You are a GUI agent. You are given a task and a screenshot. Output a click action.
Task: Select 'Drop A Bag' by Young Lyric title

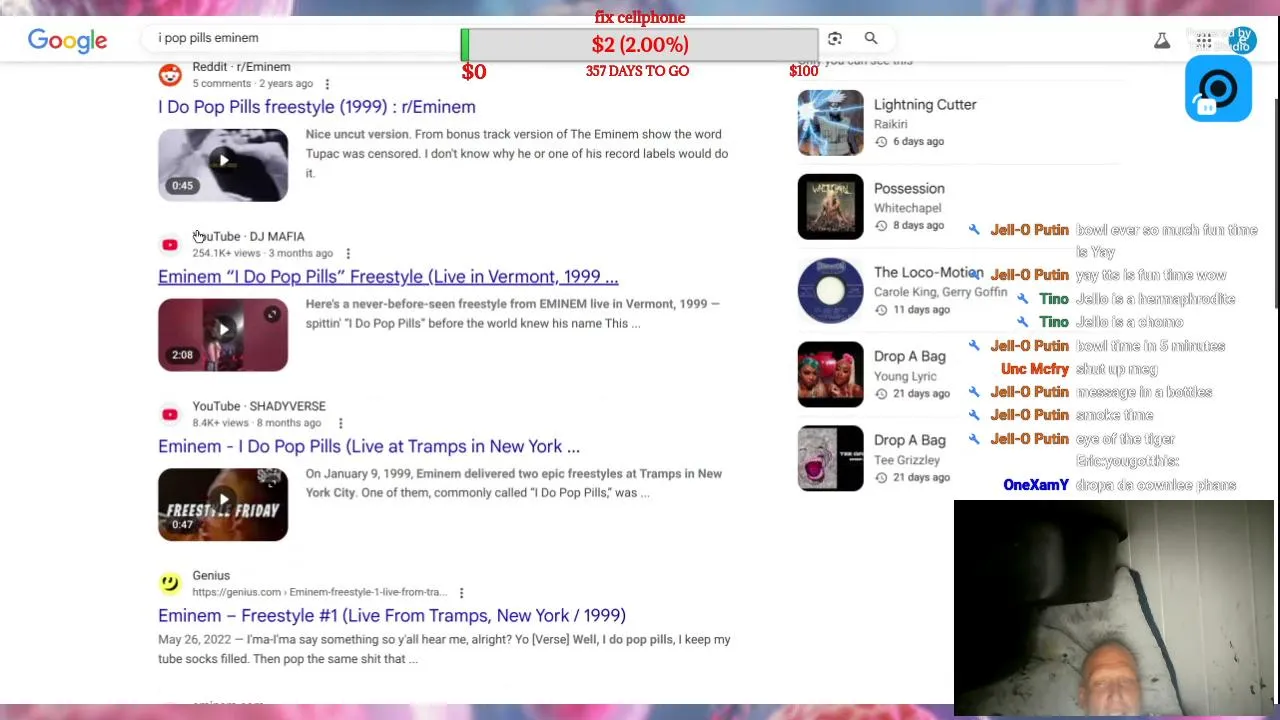click(909, 357)
